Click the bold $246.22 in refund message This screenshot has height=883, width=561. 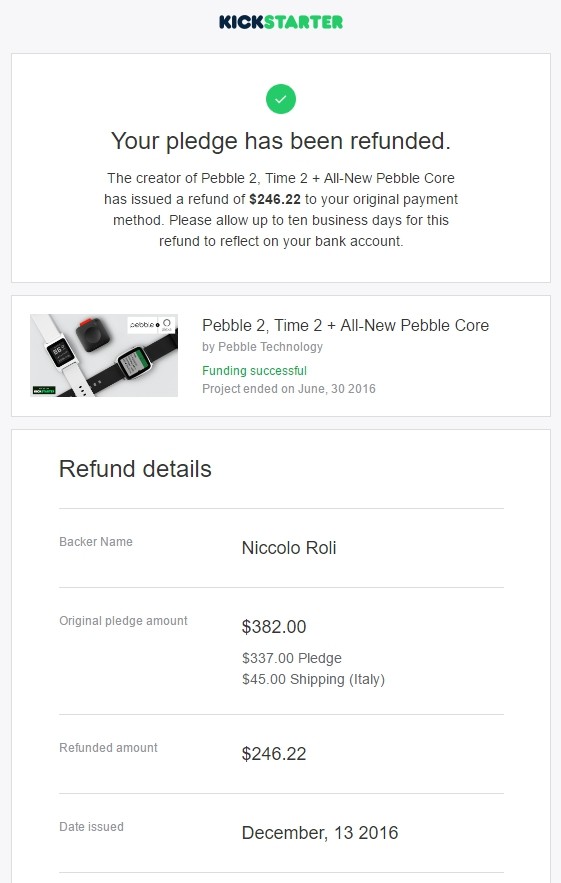[x=275, y=199]
